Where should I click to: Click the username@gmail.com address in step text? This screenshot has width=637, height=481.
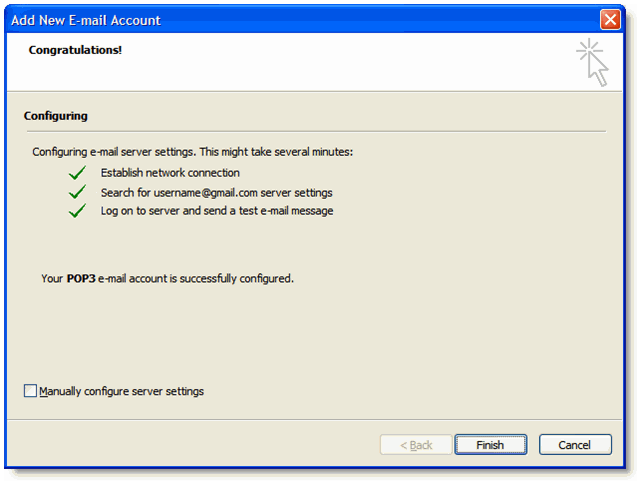tap(206, 193)
